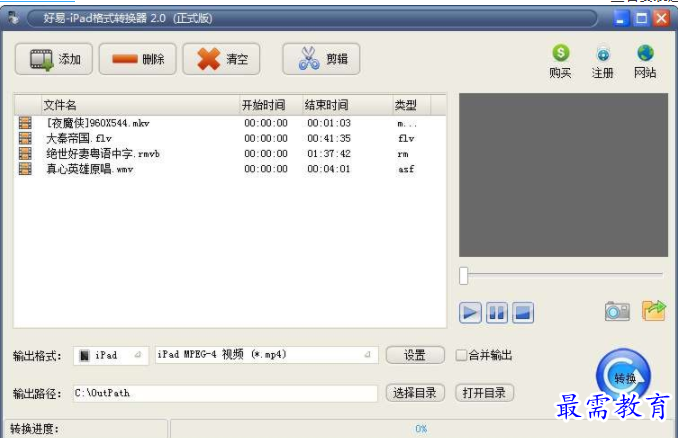Take a snapshot with the camera icon

coord(617,311)
